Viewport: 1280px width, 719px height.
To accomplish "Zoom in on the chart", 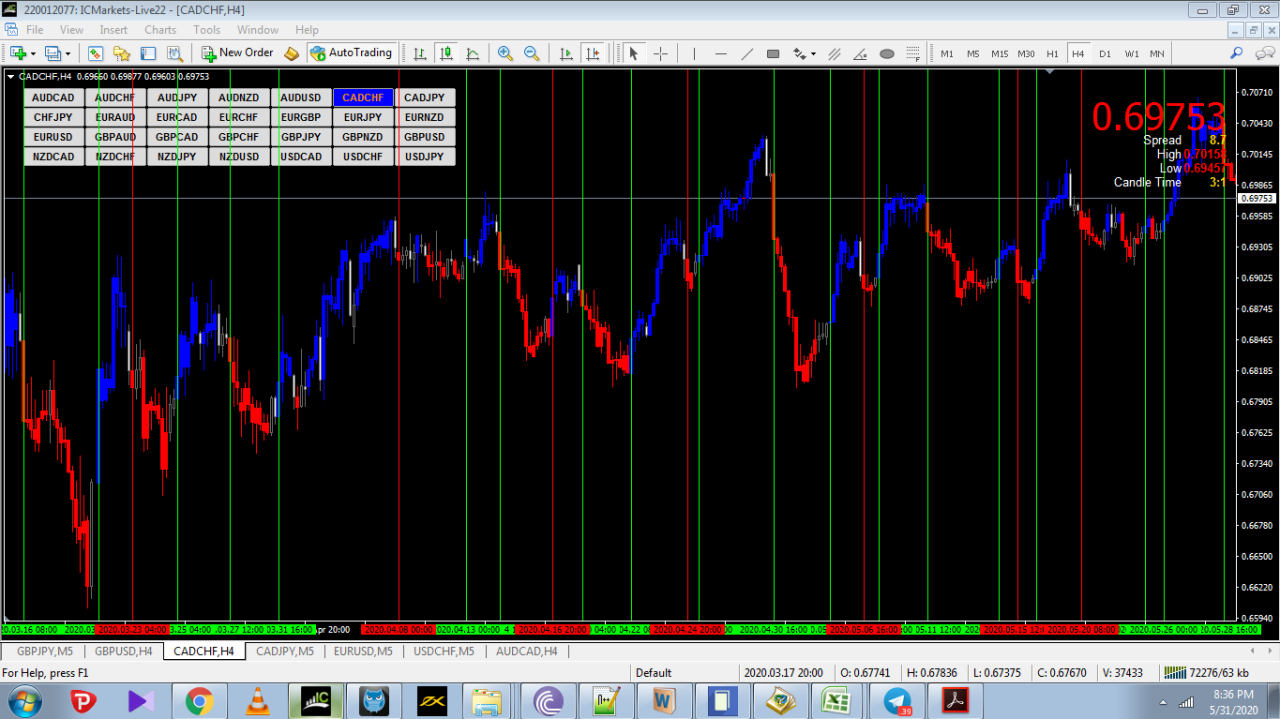I will click(506, 53).
